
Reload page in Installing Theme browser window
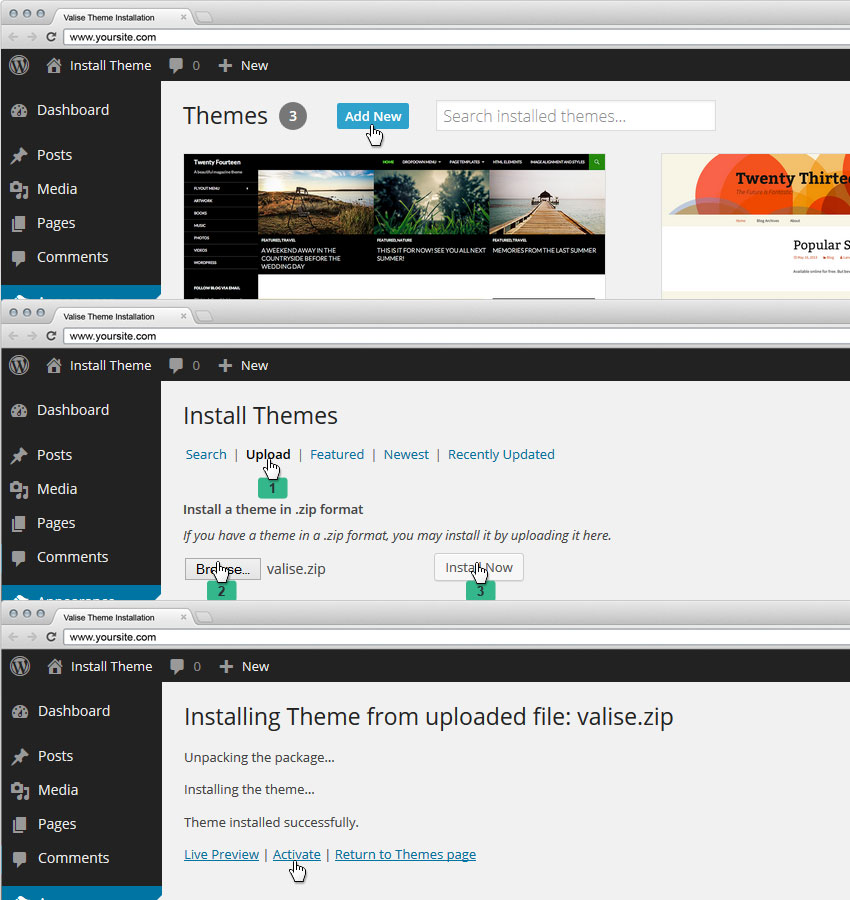click(x=51, y=637)
